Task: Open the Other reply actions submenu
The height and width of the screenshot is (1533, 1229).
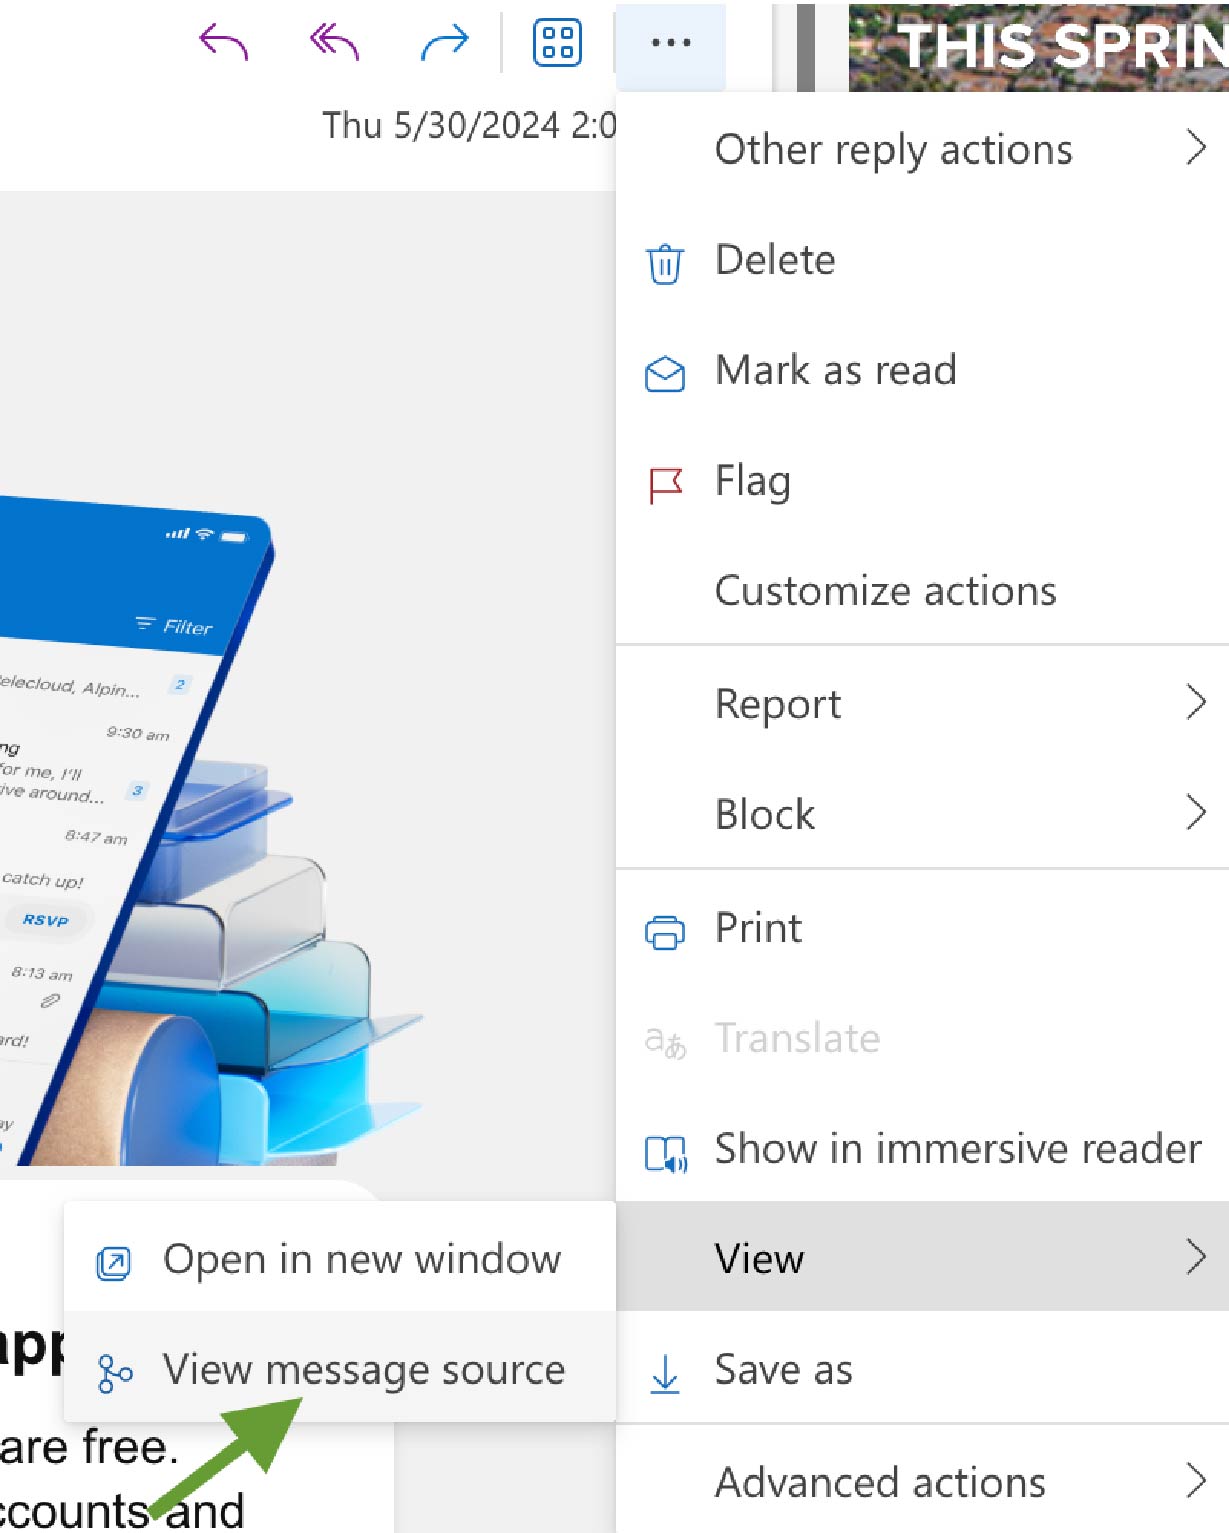Action: point(894,150)
